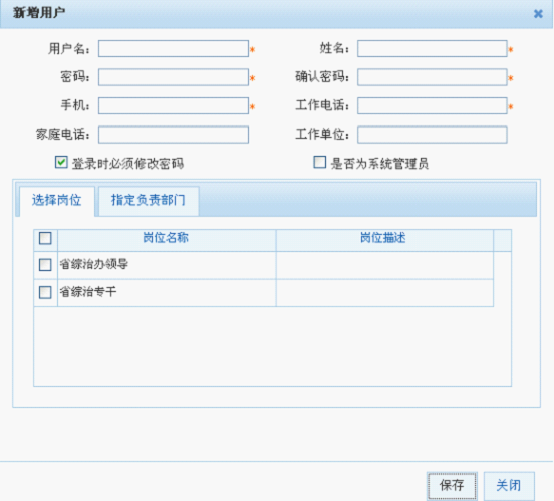Close the 新增用户 dialog with the X icon
The width and height of the screenshot is (554, 501).
[x=538, y=14]
